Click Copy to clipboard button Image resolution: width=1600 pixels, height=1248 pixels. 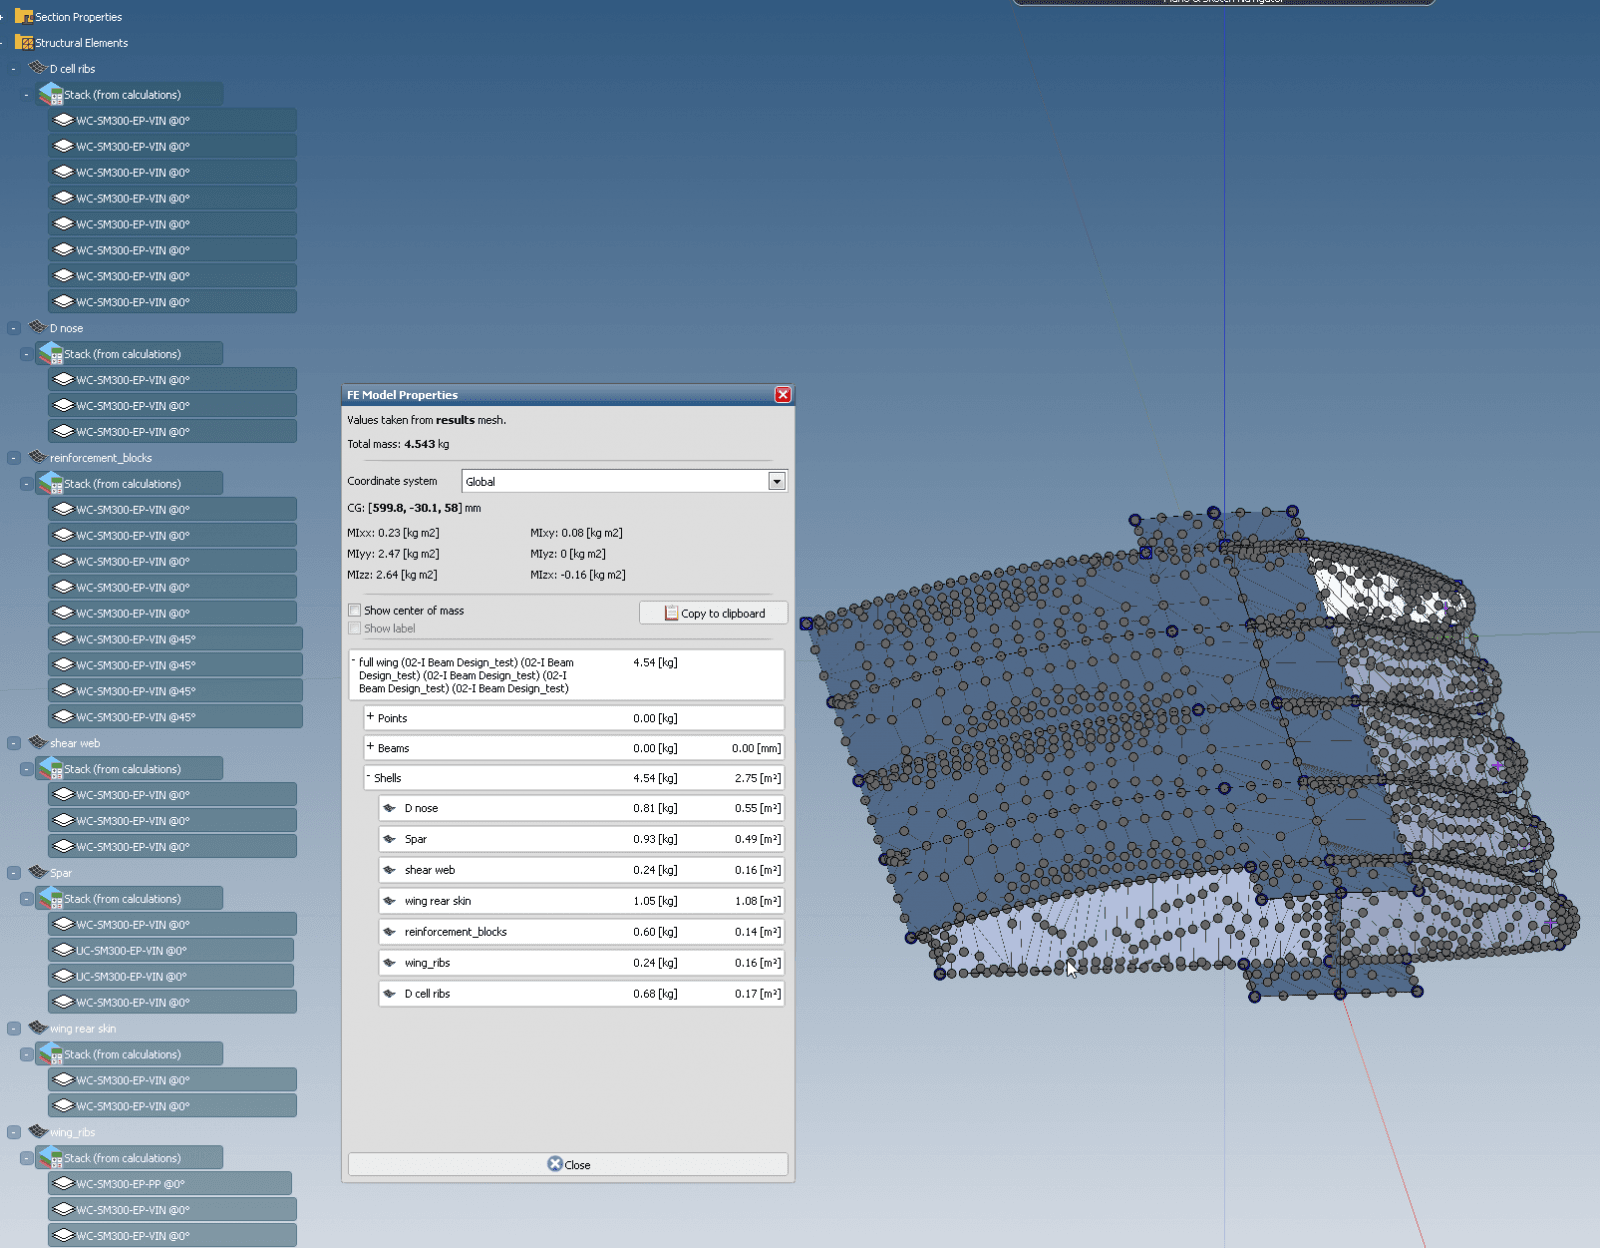713,613
